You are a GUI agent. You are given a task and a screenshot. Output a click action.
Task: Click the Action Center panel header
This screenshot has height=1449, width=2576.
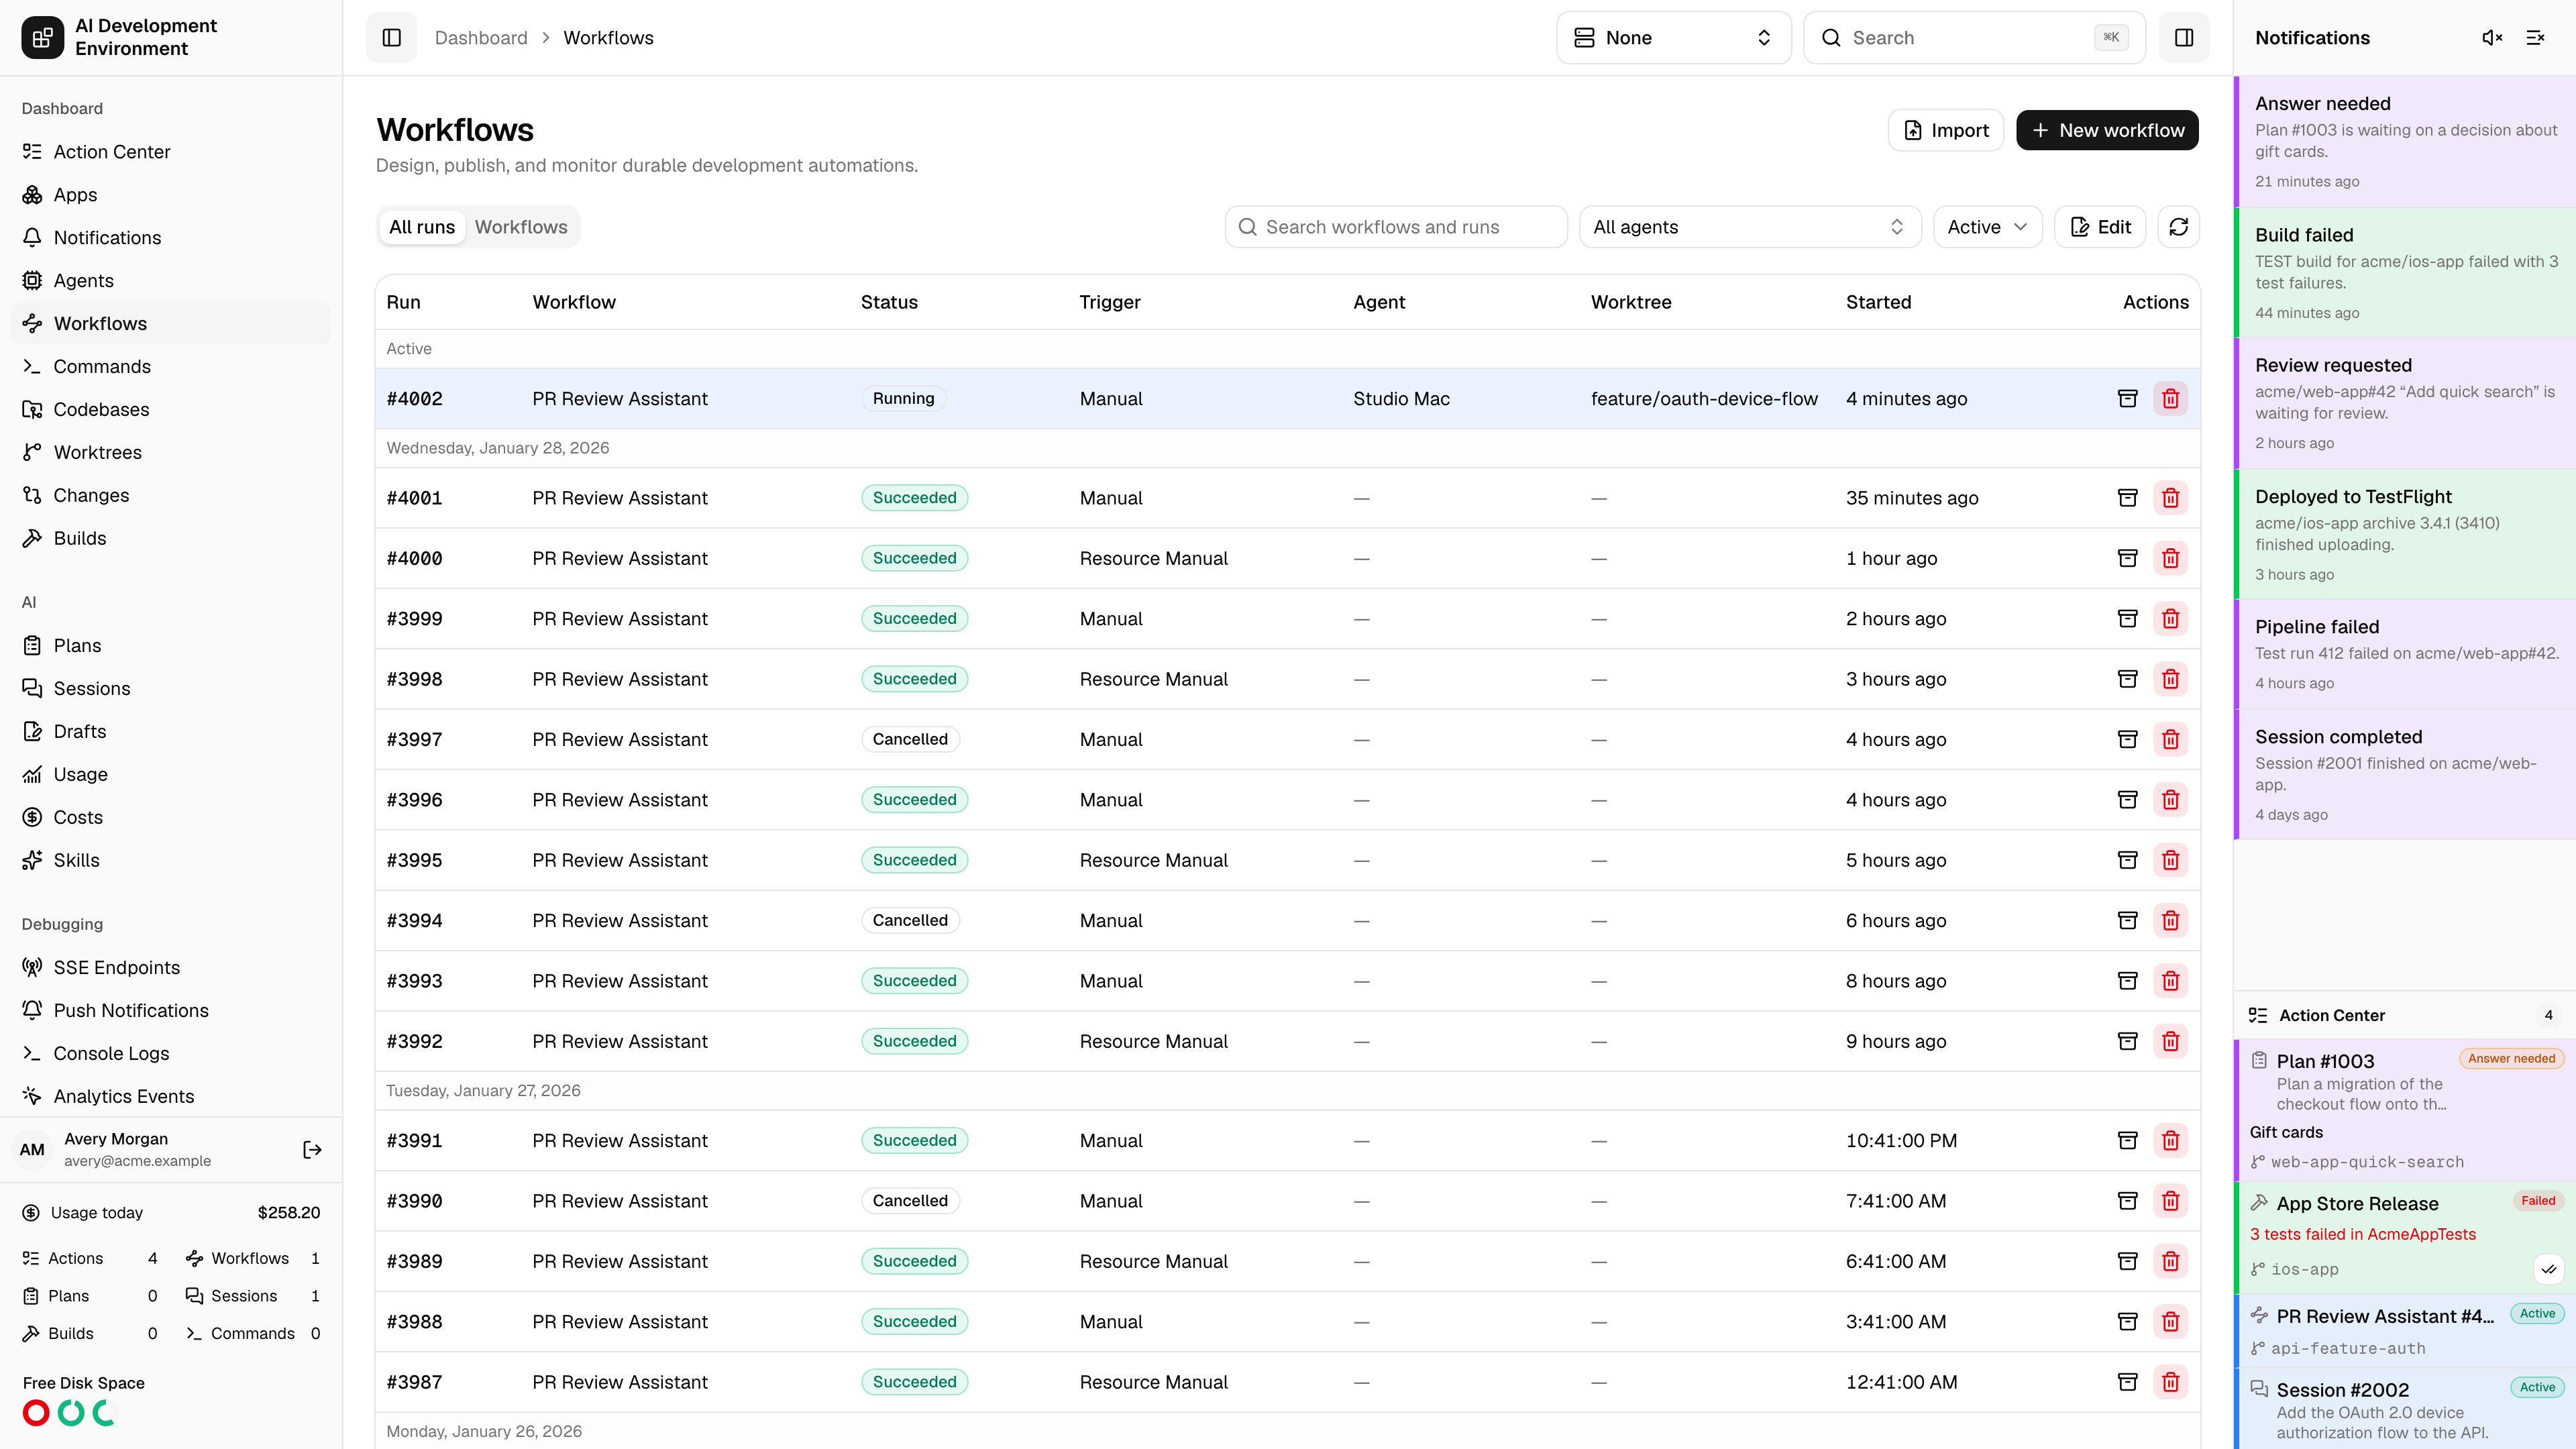(2405, 1016)
